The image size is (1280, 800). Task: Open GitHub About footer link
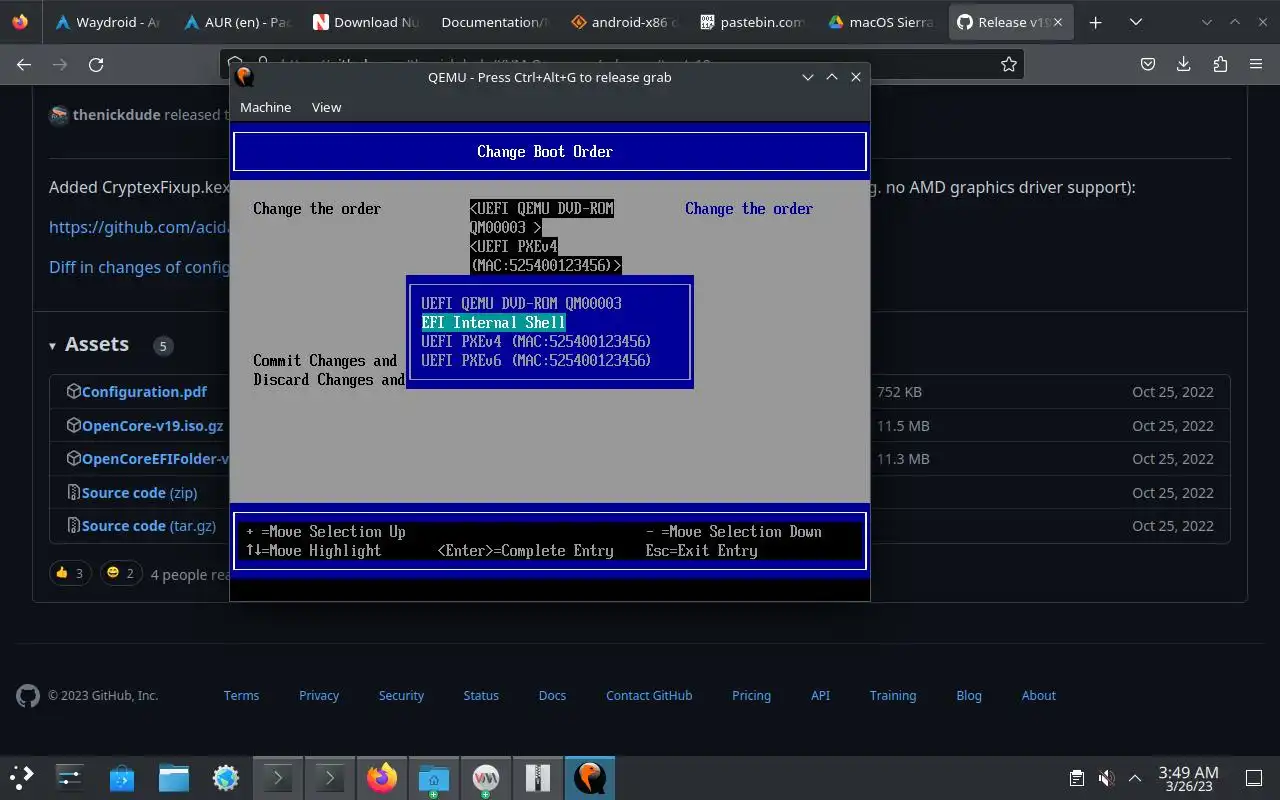click(x=1039, y=695)
